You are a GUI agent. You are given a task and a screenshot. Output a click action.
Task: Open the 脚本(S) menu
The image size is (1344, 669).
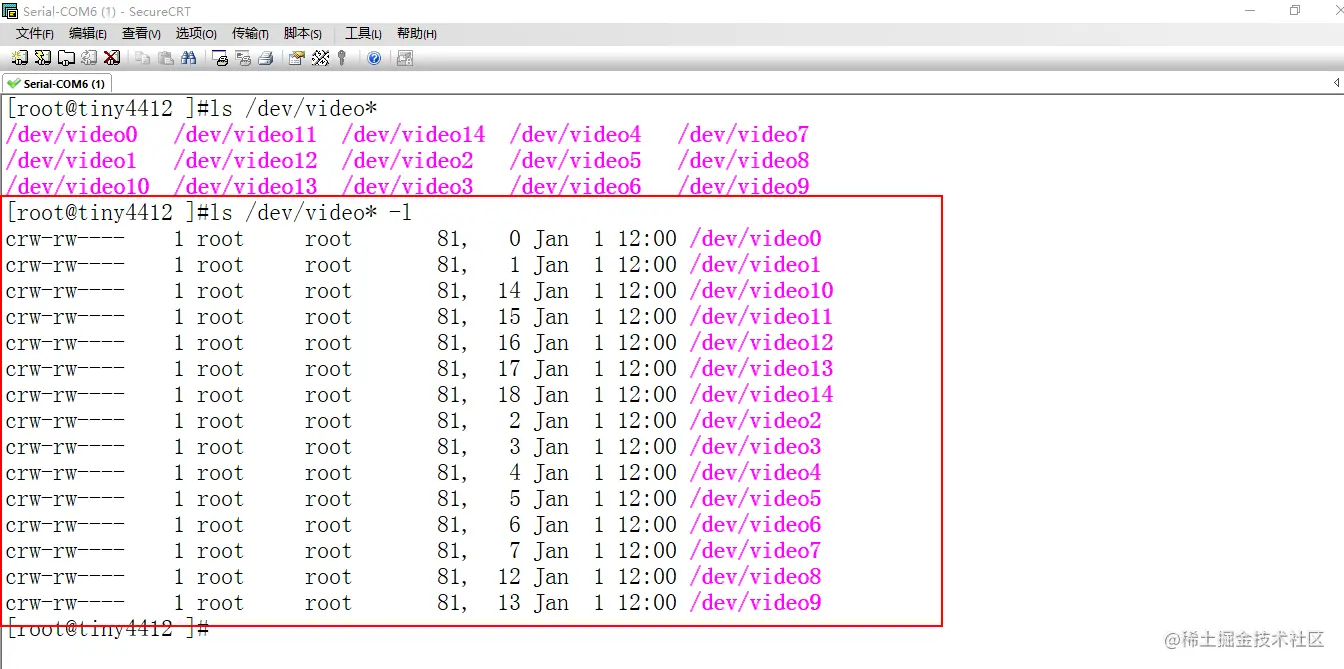click(303, 34)
